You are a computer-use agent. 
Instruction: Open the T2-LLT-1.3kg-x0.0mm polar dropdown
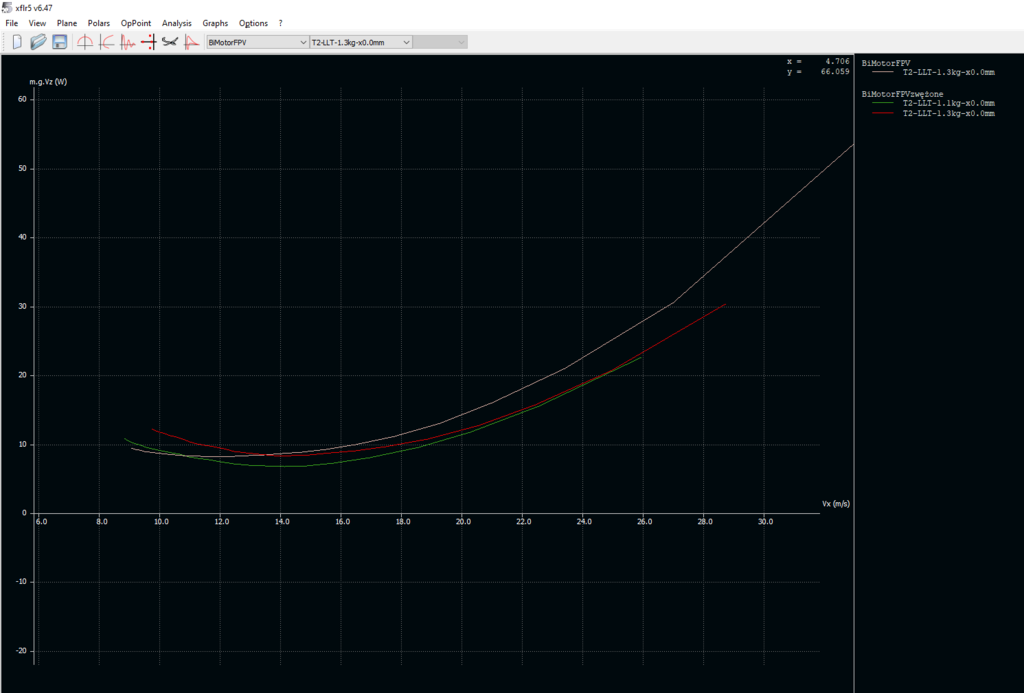click(x=360, y=42)
